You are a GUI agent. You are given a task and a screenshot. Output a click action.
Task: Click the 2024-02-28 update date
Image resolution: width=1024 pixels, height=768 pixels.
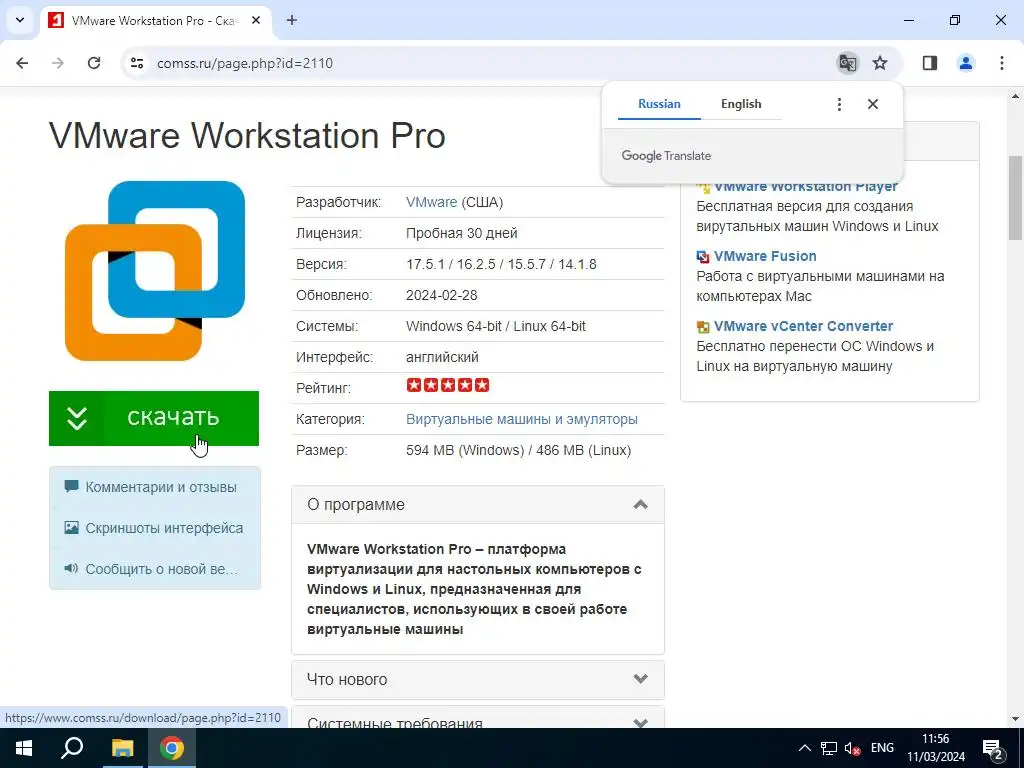click(x=441, y=295)
